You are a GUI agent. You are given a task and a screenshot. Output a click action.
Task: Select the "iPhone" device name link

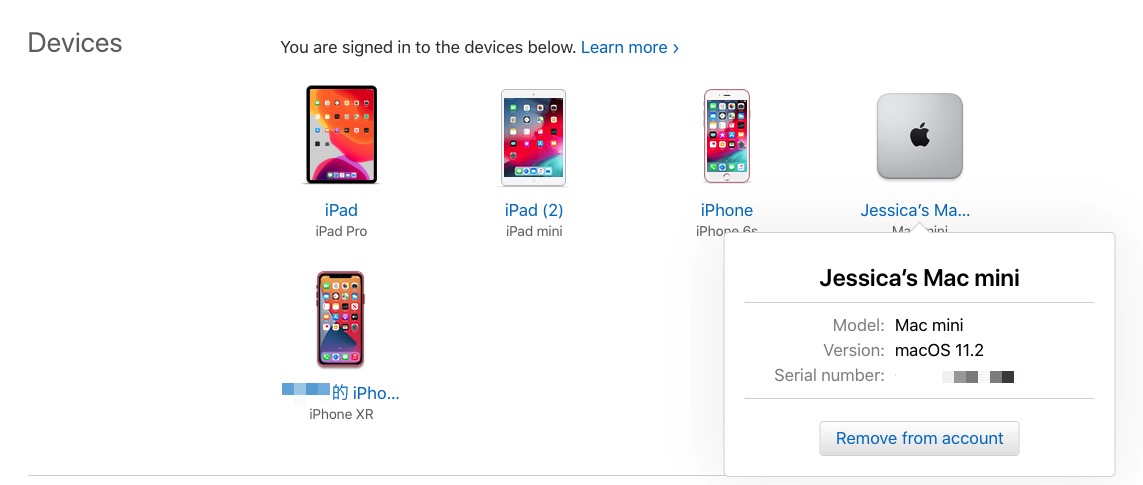coord(727,210)
